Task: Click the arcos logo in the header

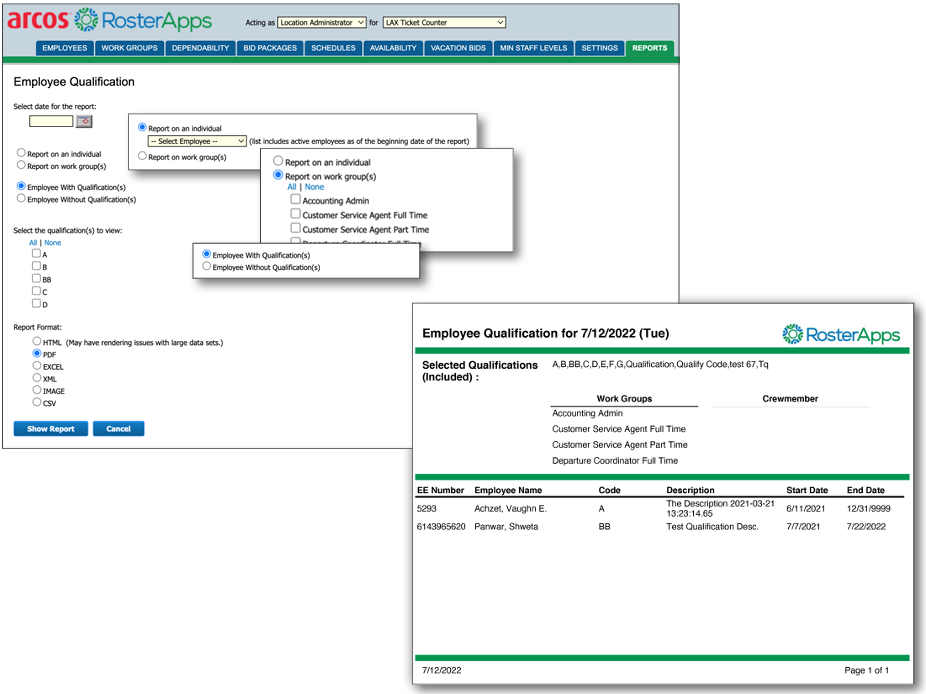Action: point(38,19)
